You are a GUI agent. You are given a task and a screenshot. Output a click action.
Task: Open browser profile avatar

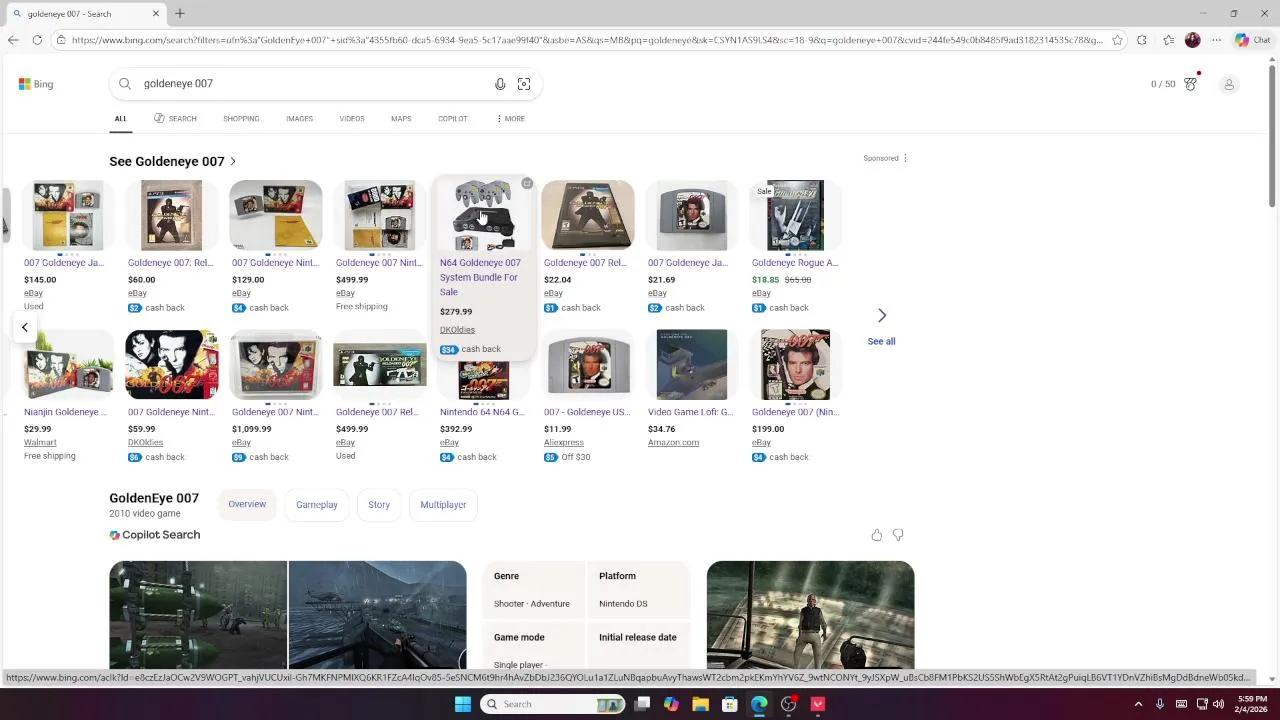(1192, 40)
